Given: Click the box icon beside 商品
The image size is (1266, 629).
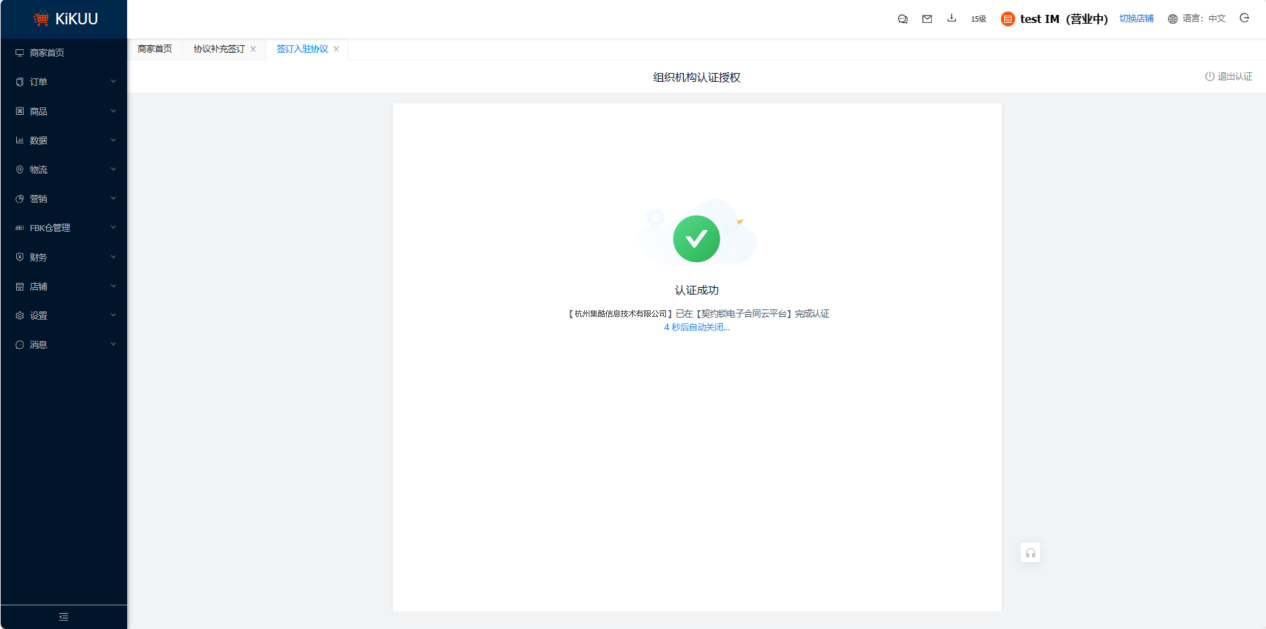Looking at the screenshot, I should pos(19,111).
